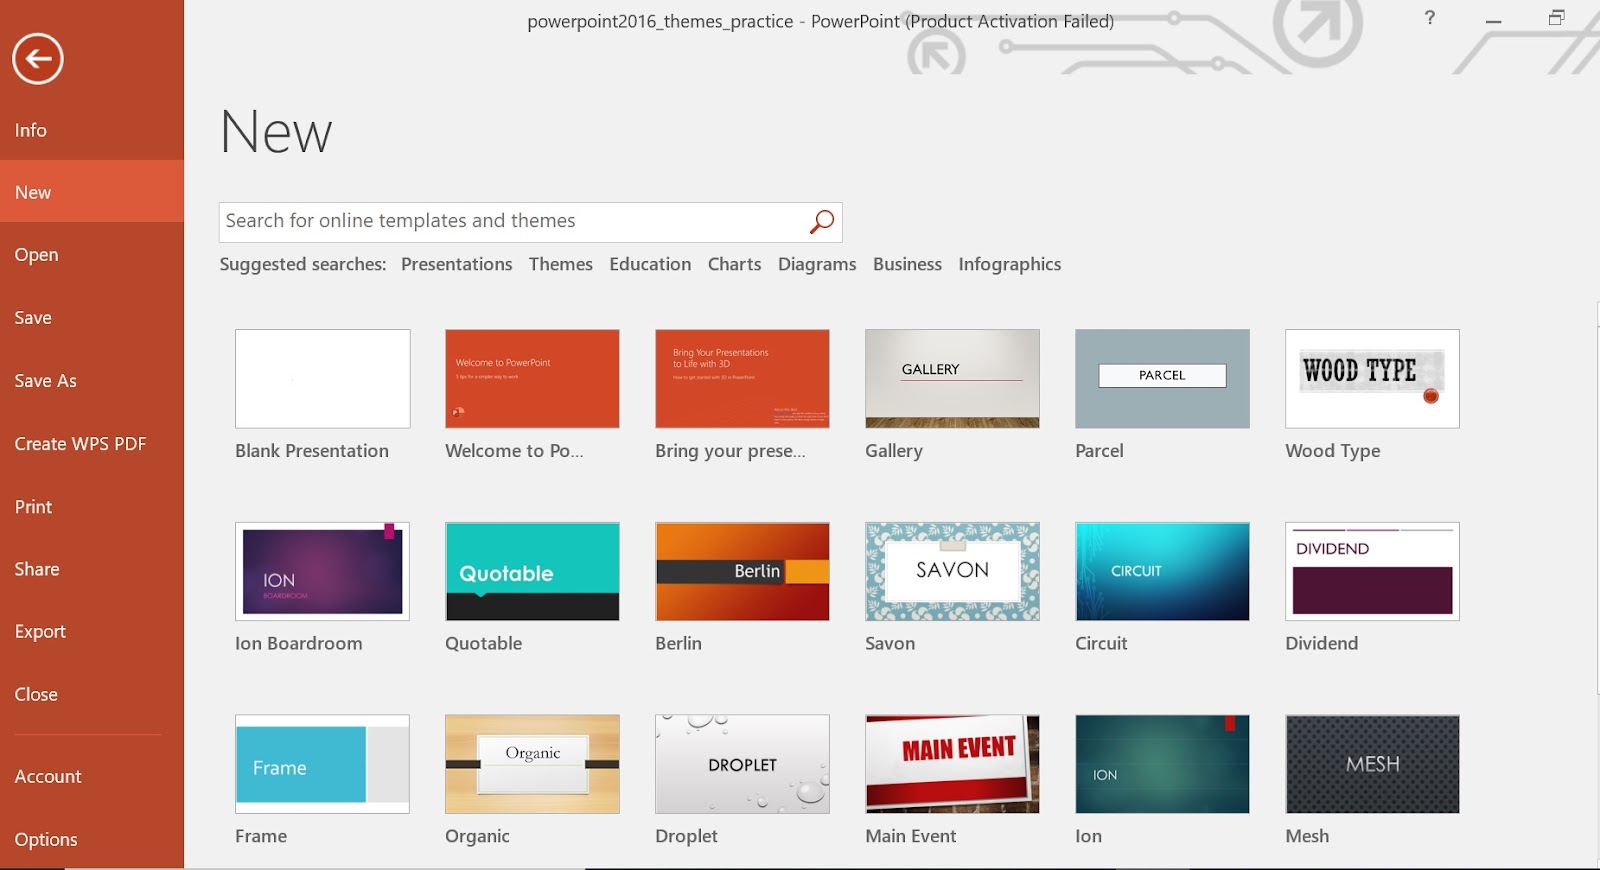Search suggested term Business

pos(908,265)
